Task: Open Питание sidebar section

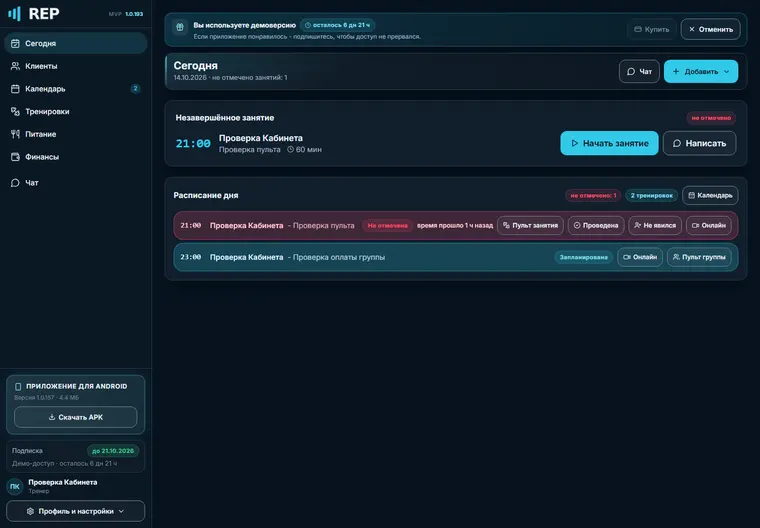Action: pos(76,134)
